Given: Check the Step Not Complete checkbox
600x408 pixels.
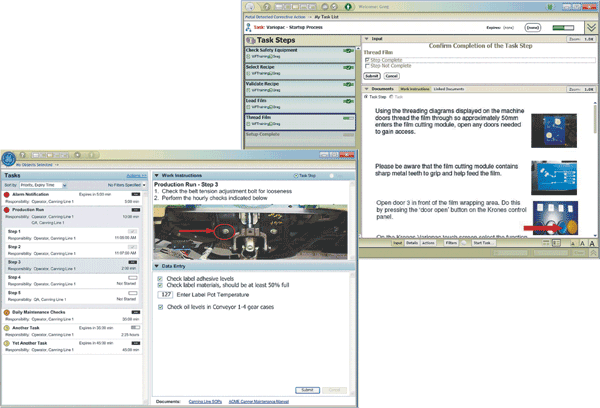Looking at the screenshot, I should click(367, 66).
